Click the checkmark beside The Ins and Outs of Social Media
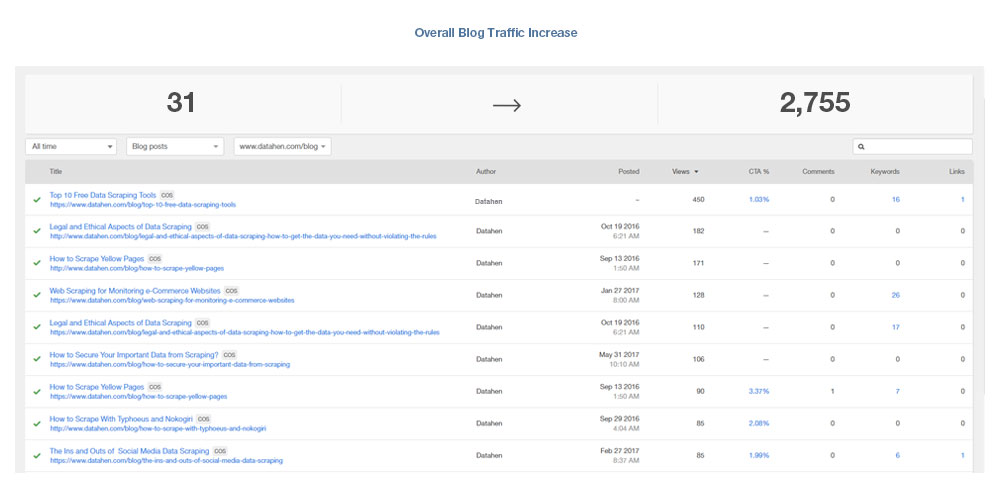The width and height of the screenshot is (1000, 504). click(x=37, y=455)
